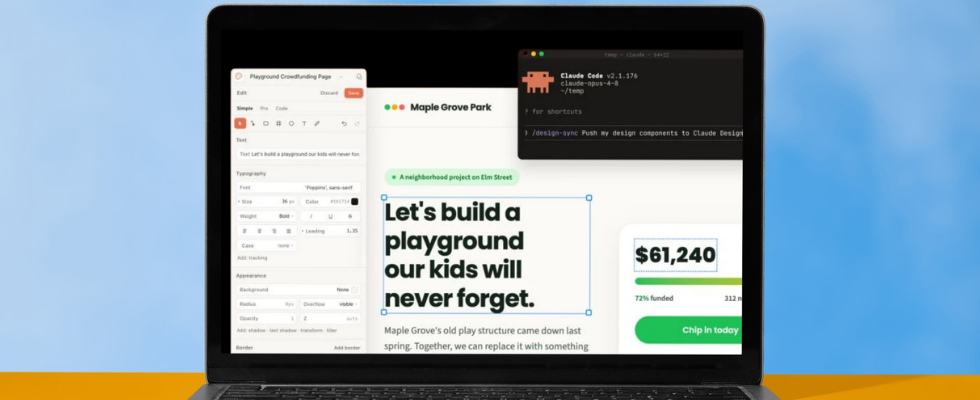Open the text color swatch
The height and width of the screenshot is (400, 980).
(354, 202)
